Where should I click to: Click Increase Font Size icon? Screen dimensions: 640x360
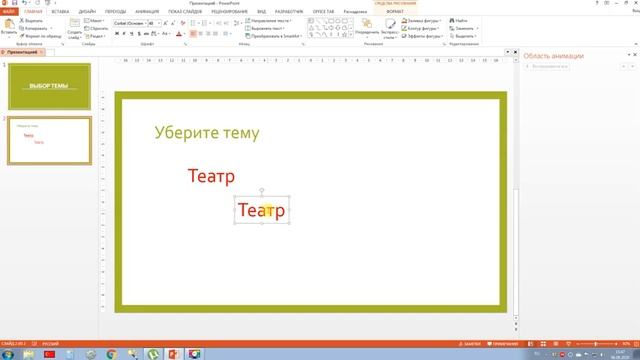[x=166, y=23]
